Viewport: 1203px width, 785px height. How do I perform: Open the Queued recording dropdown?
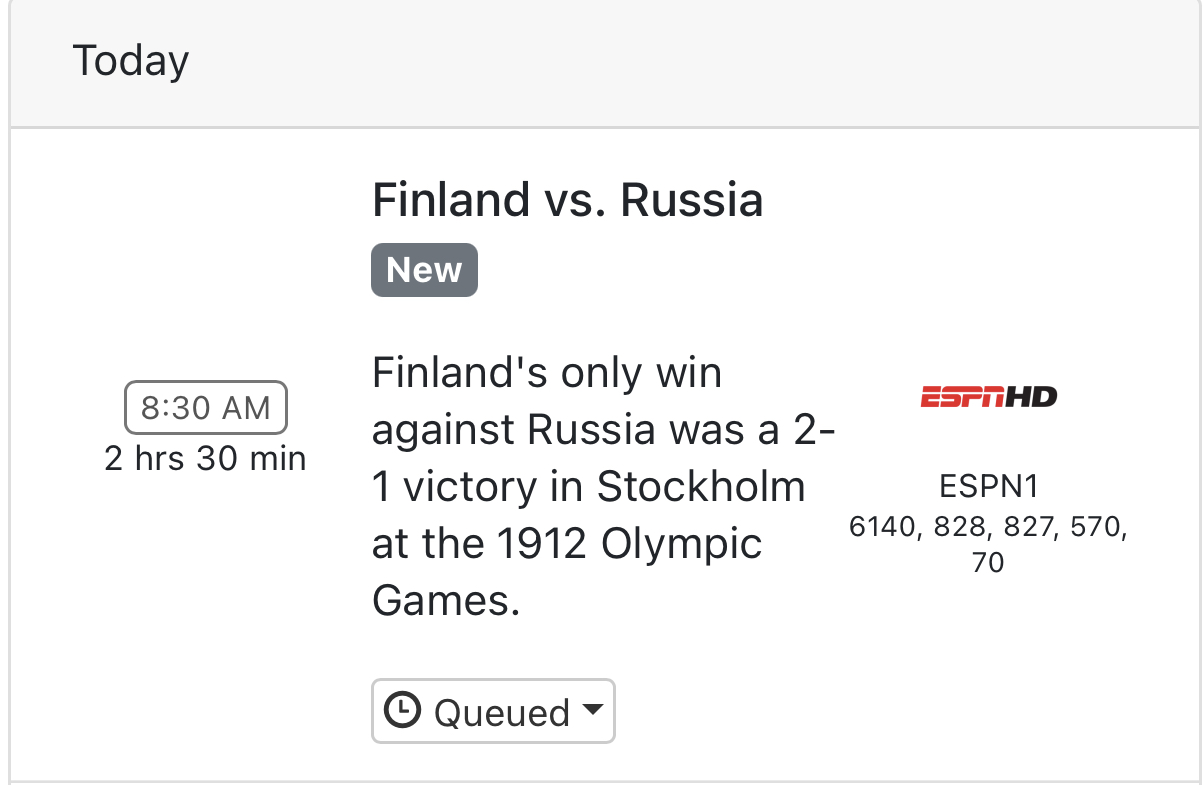[x=493, y=711]
